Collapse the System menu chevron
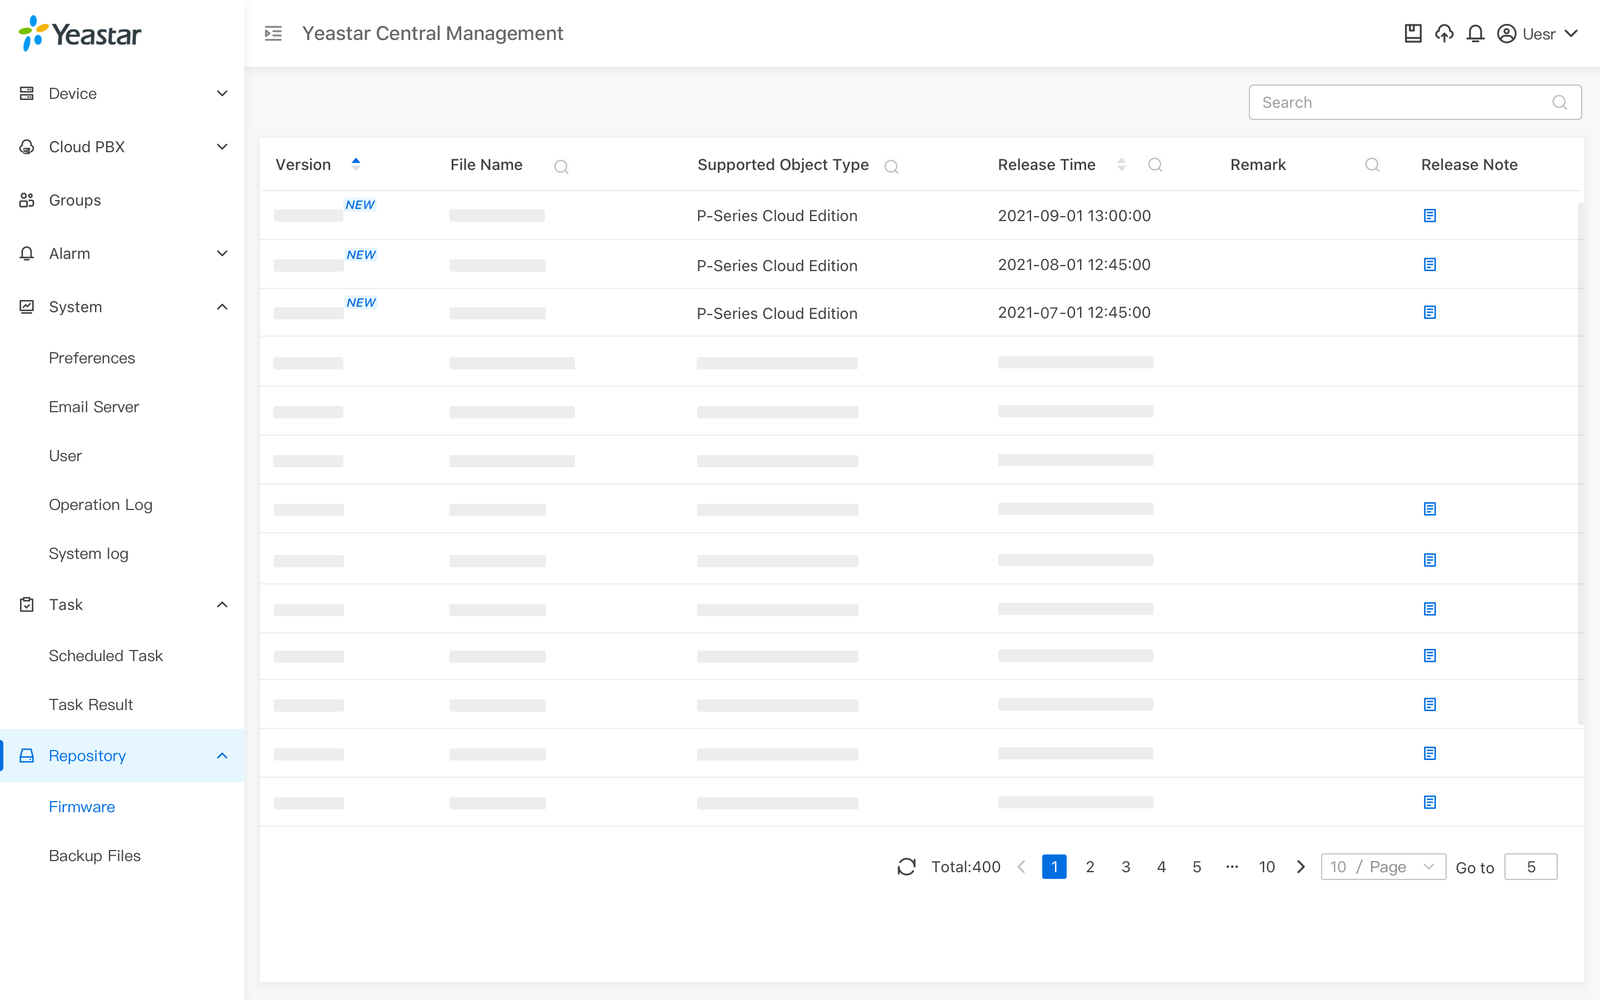Viewport: 1600px width, 1000px height. pyautogui.click(x=222, y=307)
